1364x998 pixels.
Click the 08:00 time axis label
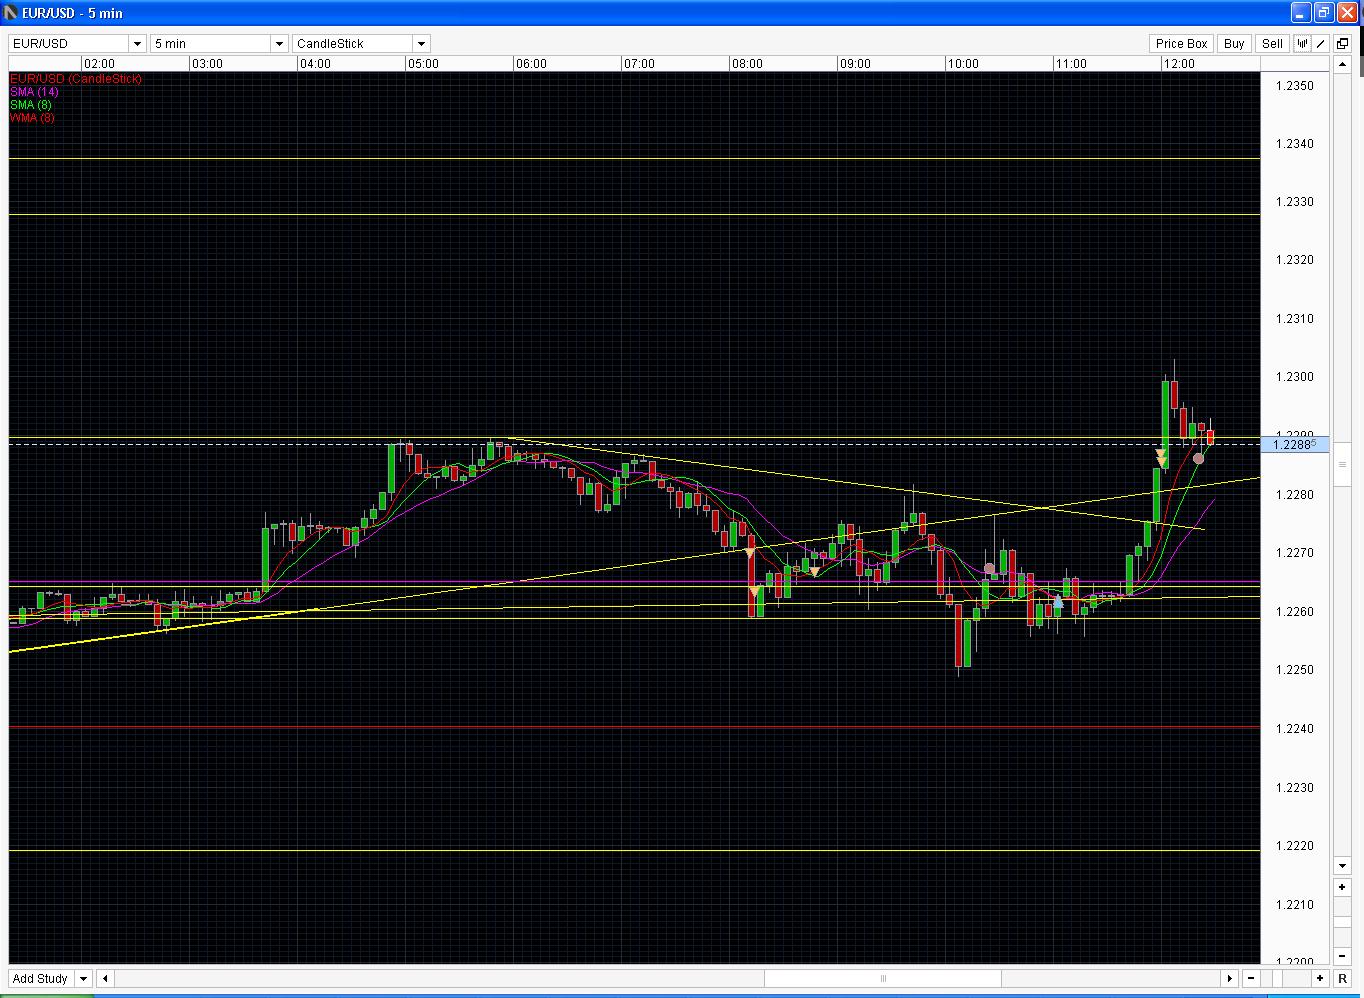747,63
